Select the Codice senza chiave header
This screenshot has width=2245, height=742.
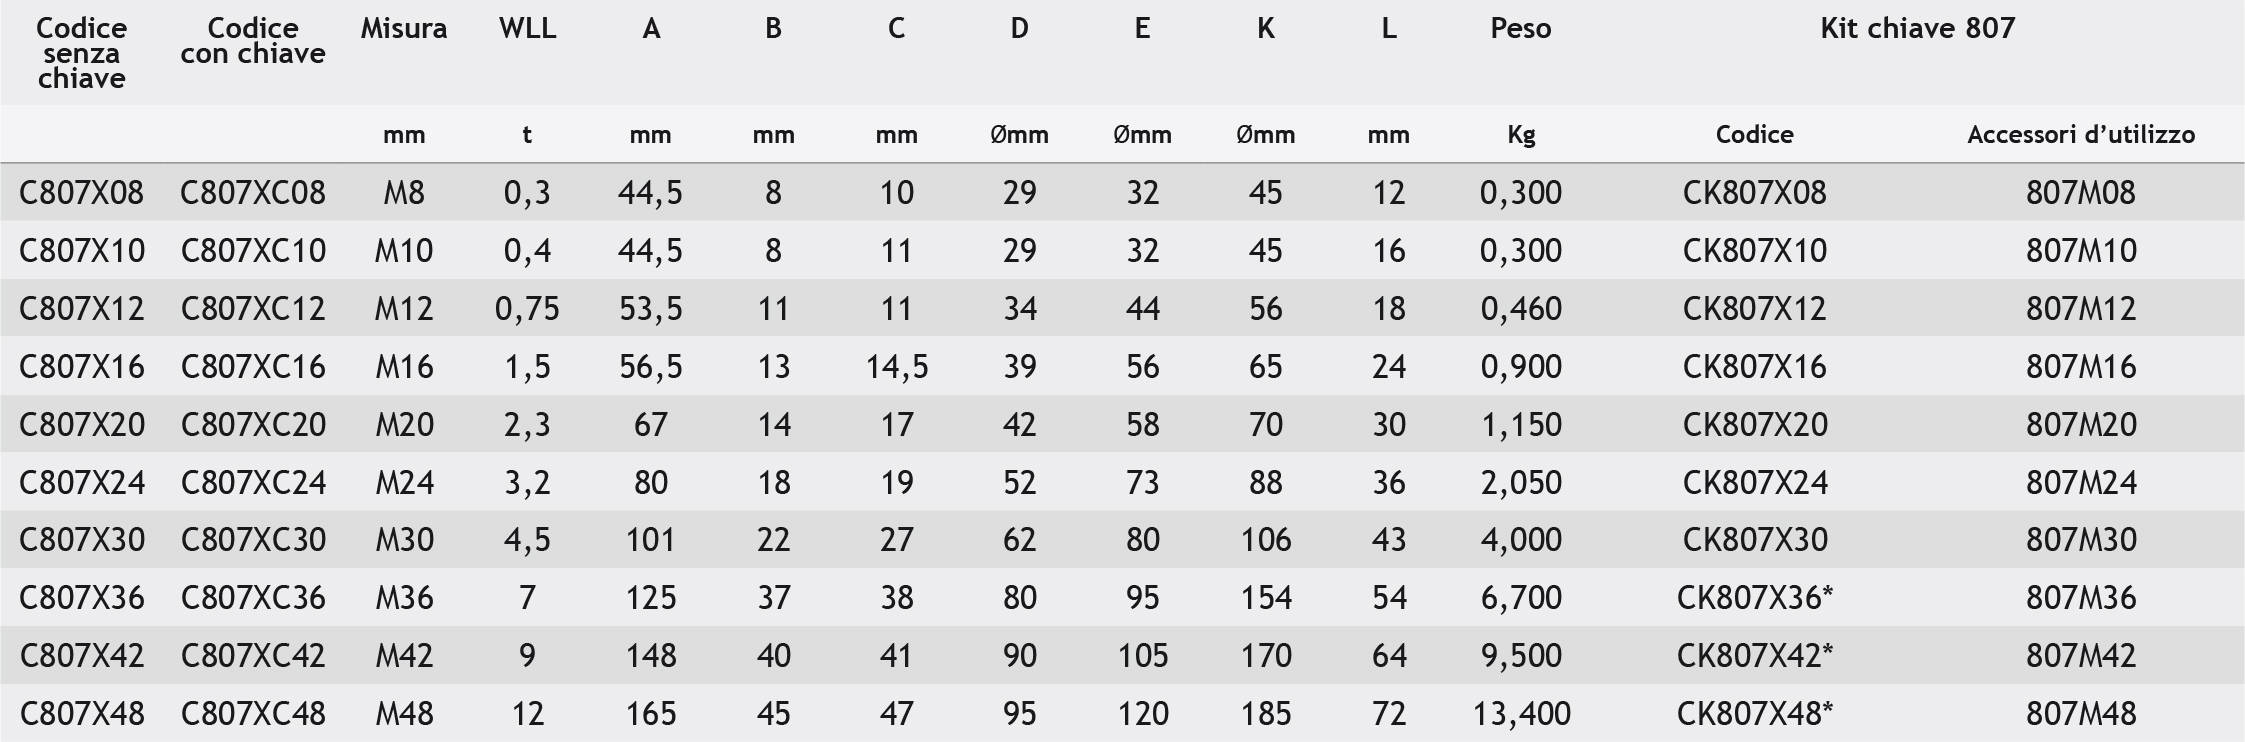pos(81,53)
